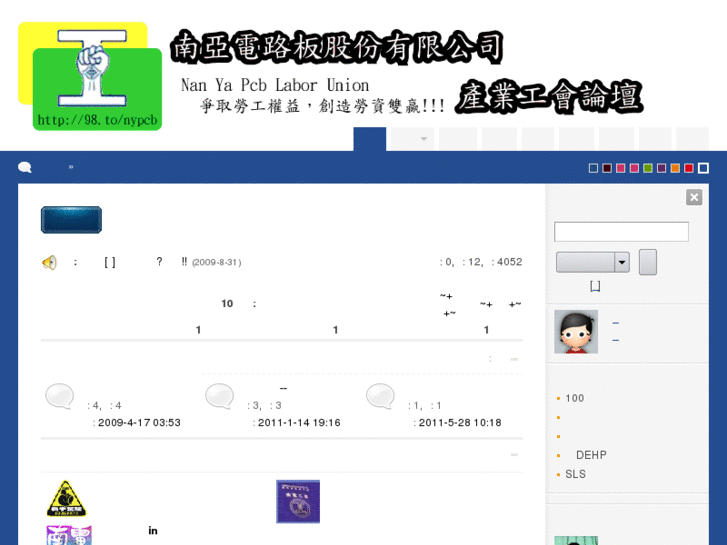727x545 pixels.
Task: Open the search type dropdown in sidebar
Action: [x=593, y=263]
